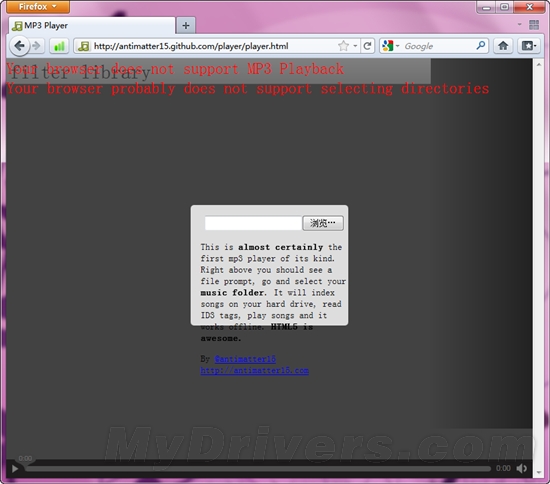Expand the search engine selector dropdown
Screen dimensions: 550x484
tap(397, 46)
